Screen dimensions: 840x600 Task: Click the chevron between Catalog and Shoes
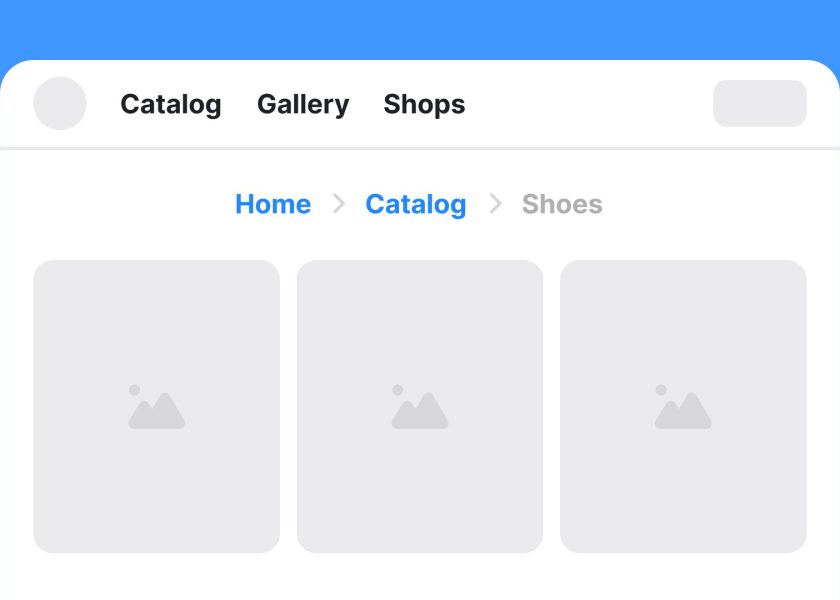(496, 204)
